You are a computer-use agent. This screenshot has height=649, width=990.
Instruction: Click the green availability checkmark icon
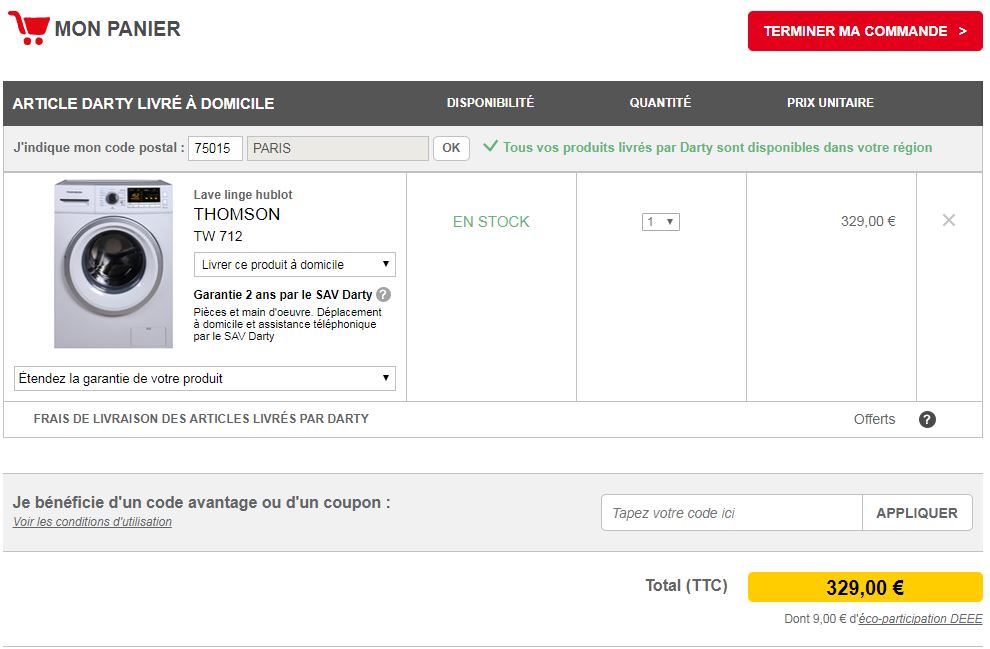coord(490,147)
